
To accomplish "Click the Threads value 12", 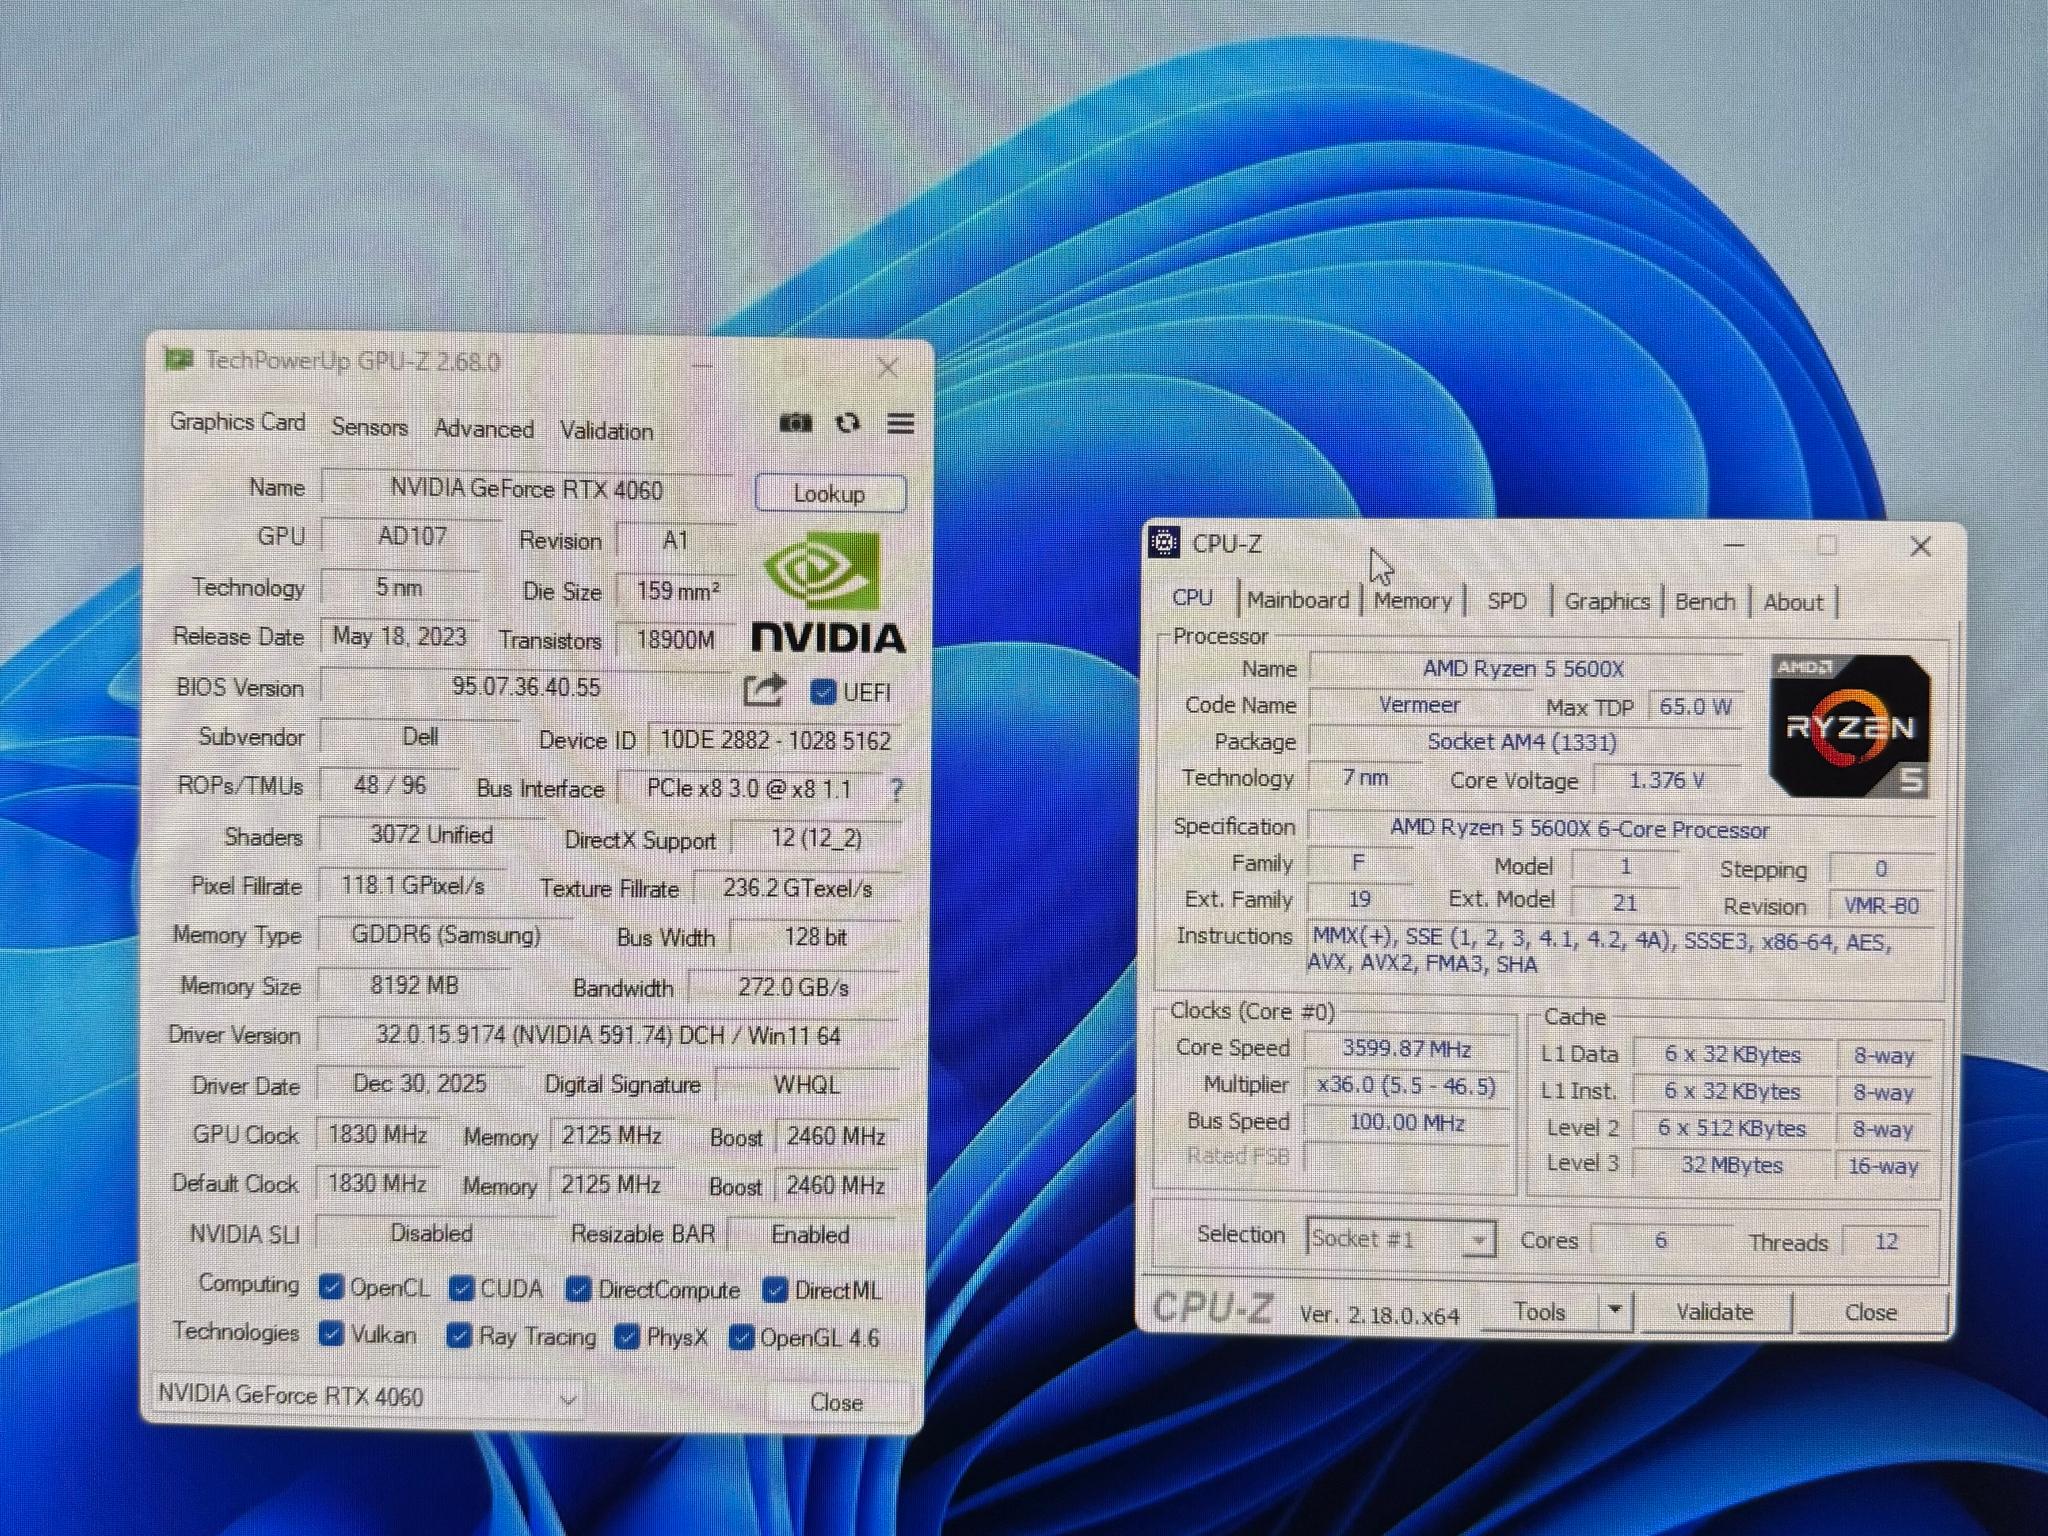I will [1886, 1242].
